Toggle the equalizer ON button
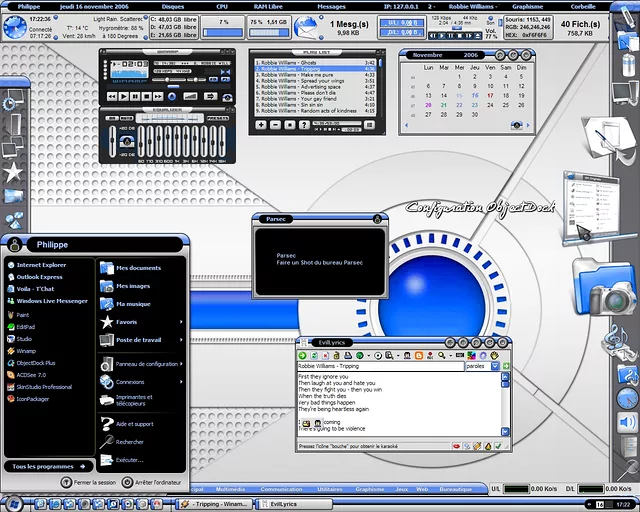Screen dimensions: 640x512 tap(114, 117)
